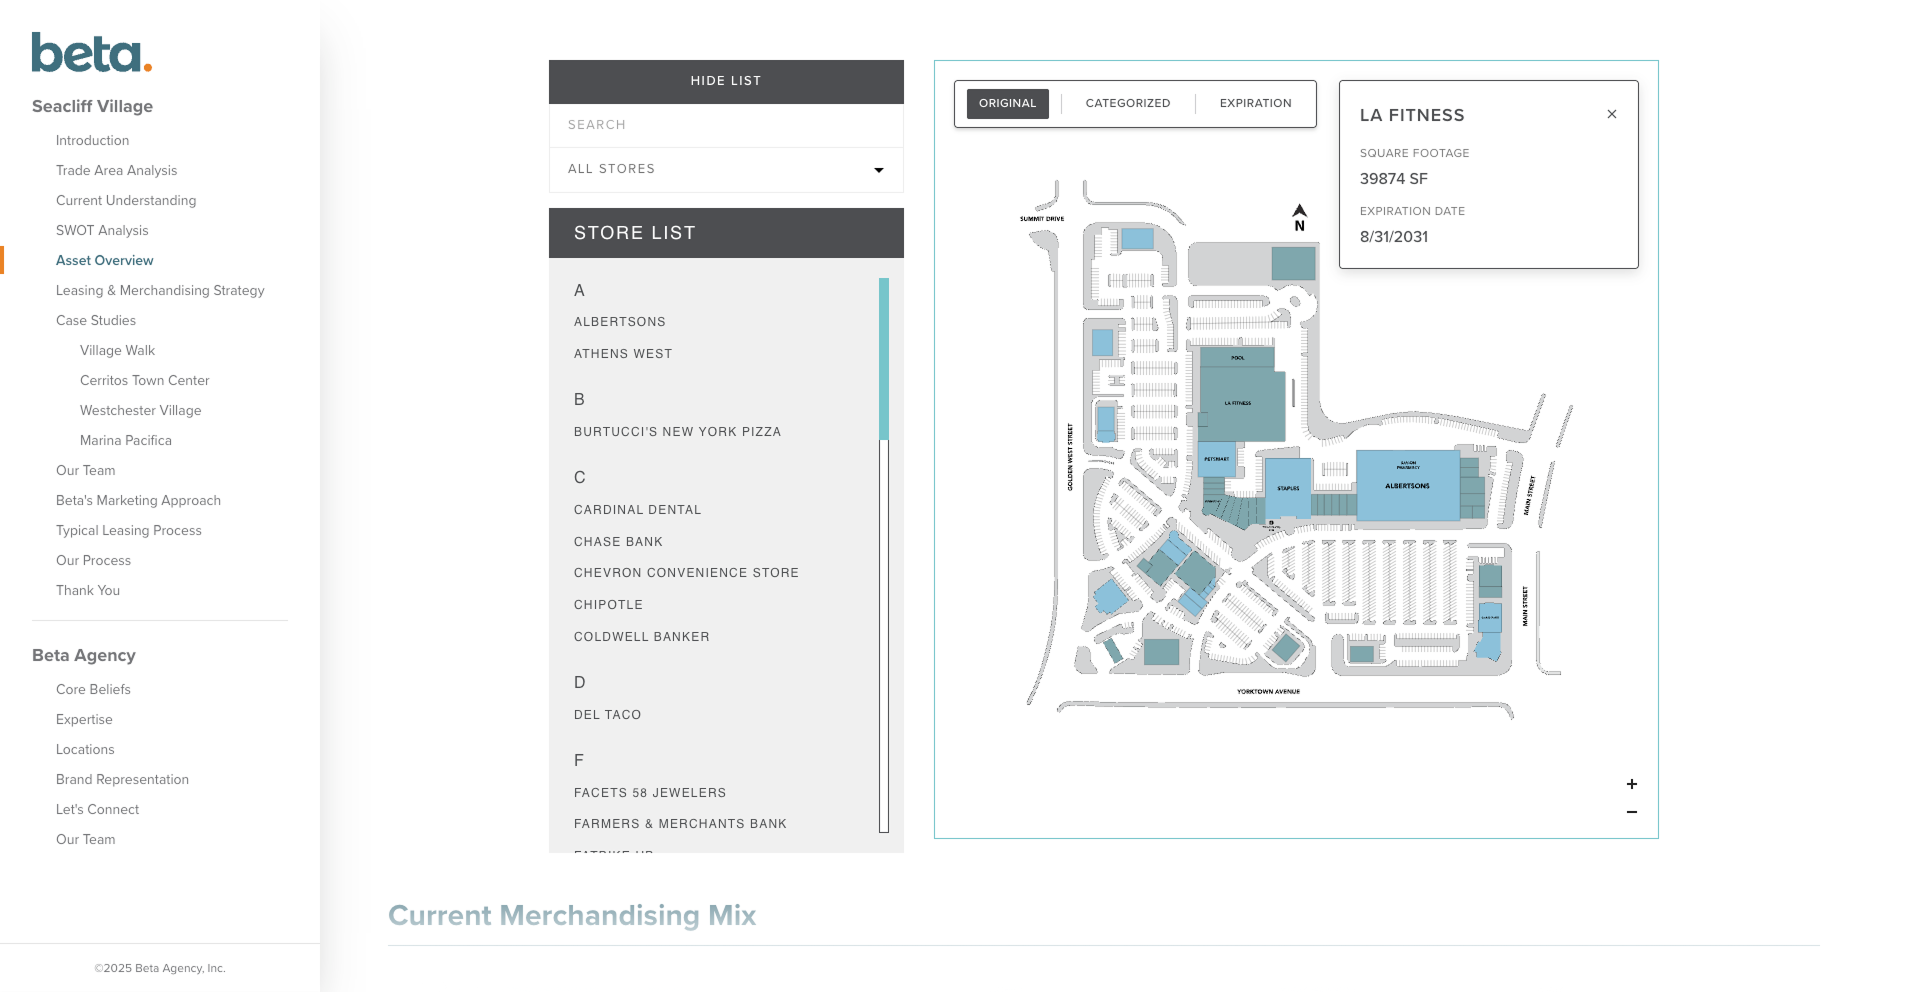
Task: Select Cardinal Dental in the list
Action: [x=638, y=510]
